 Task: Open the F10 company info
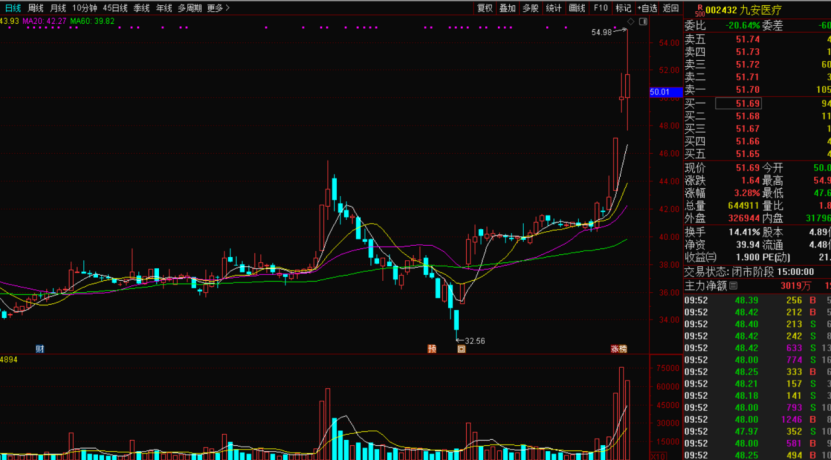(600, 8)
